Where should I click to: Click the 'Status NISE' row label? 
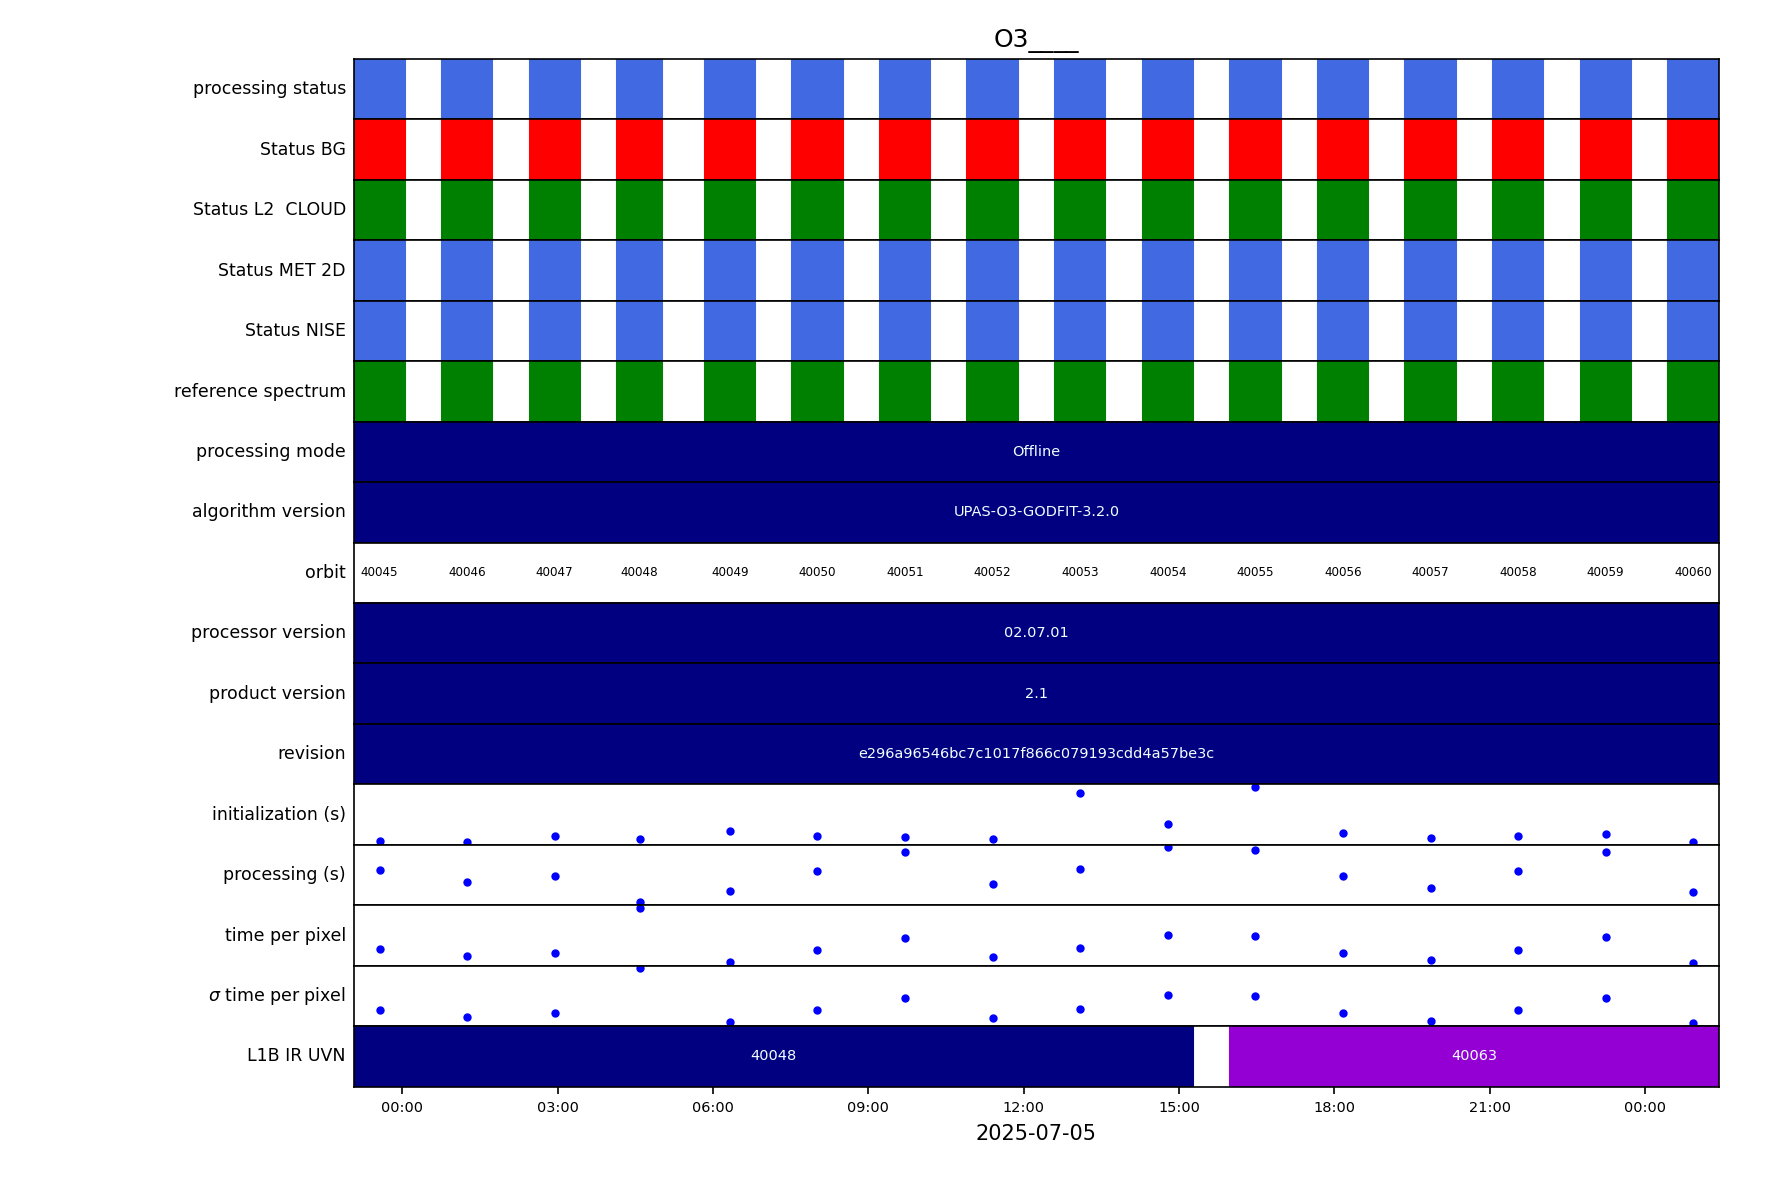[x=295, y=331]
